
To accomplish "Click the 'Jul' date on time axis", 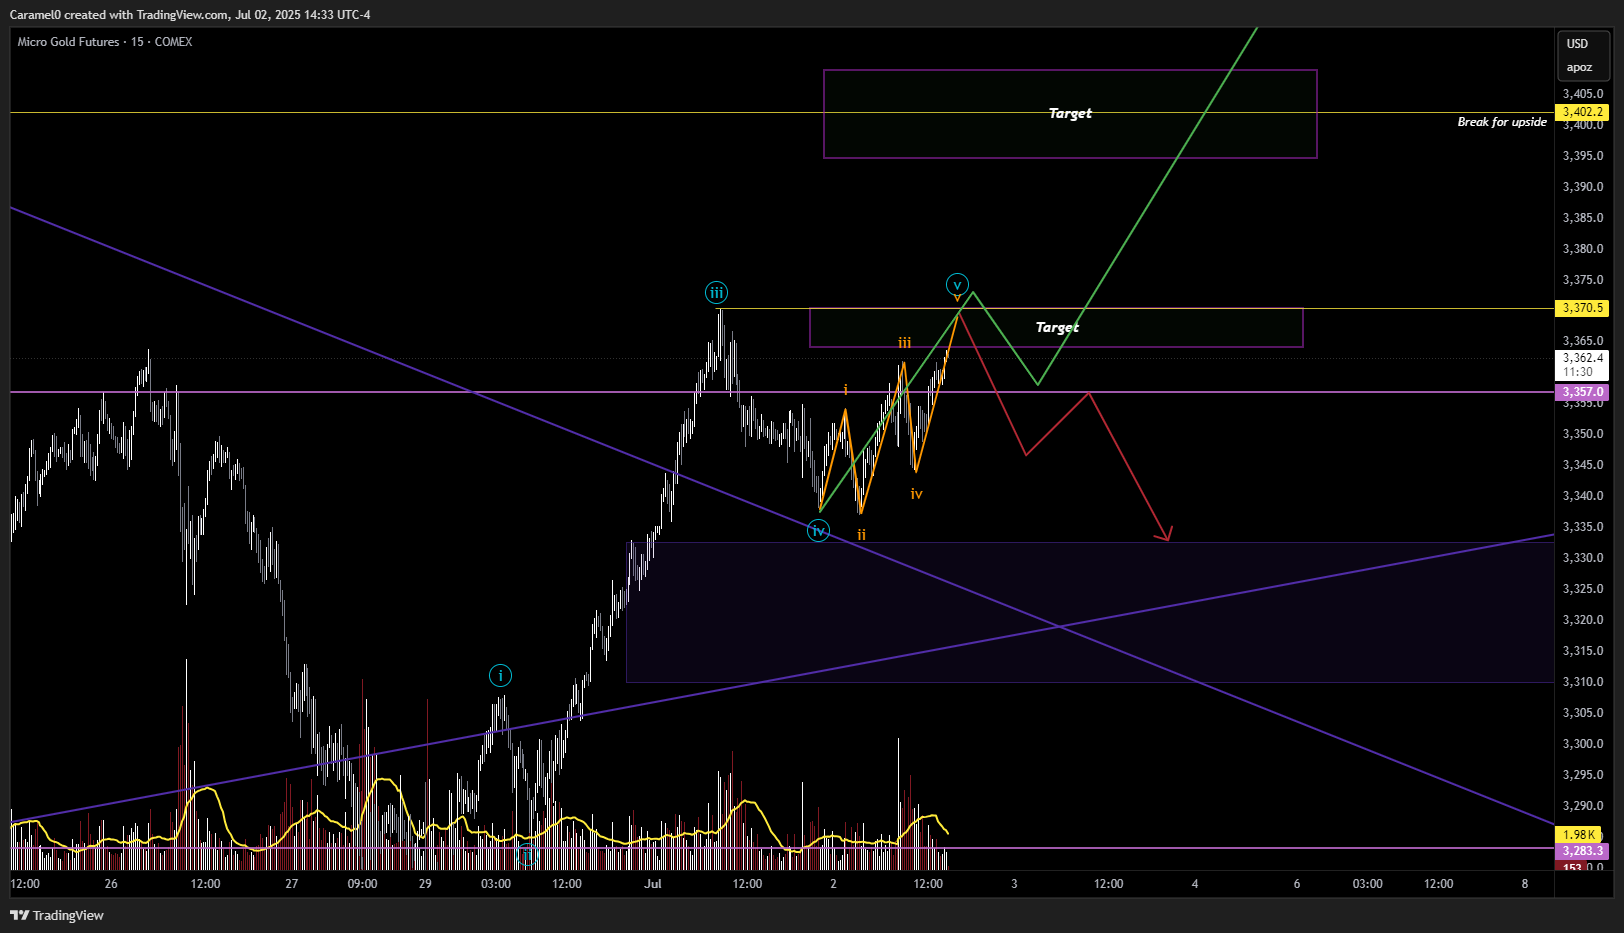I will pyautogui.click(x=653, y=884).
